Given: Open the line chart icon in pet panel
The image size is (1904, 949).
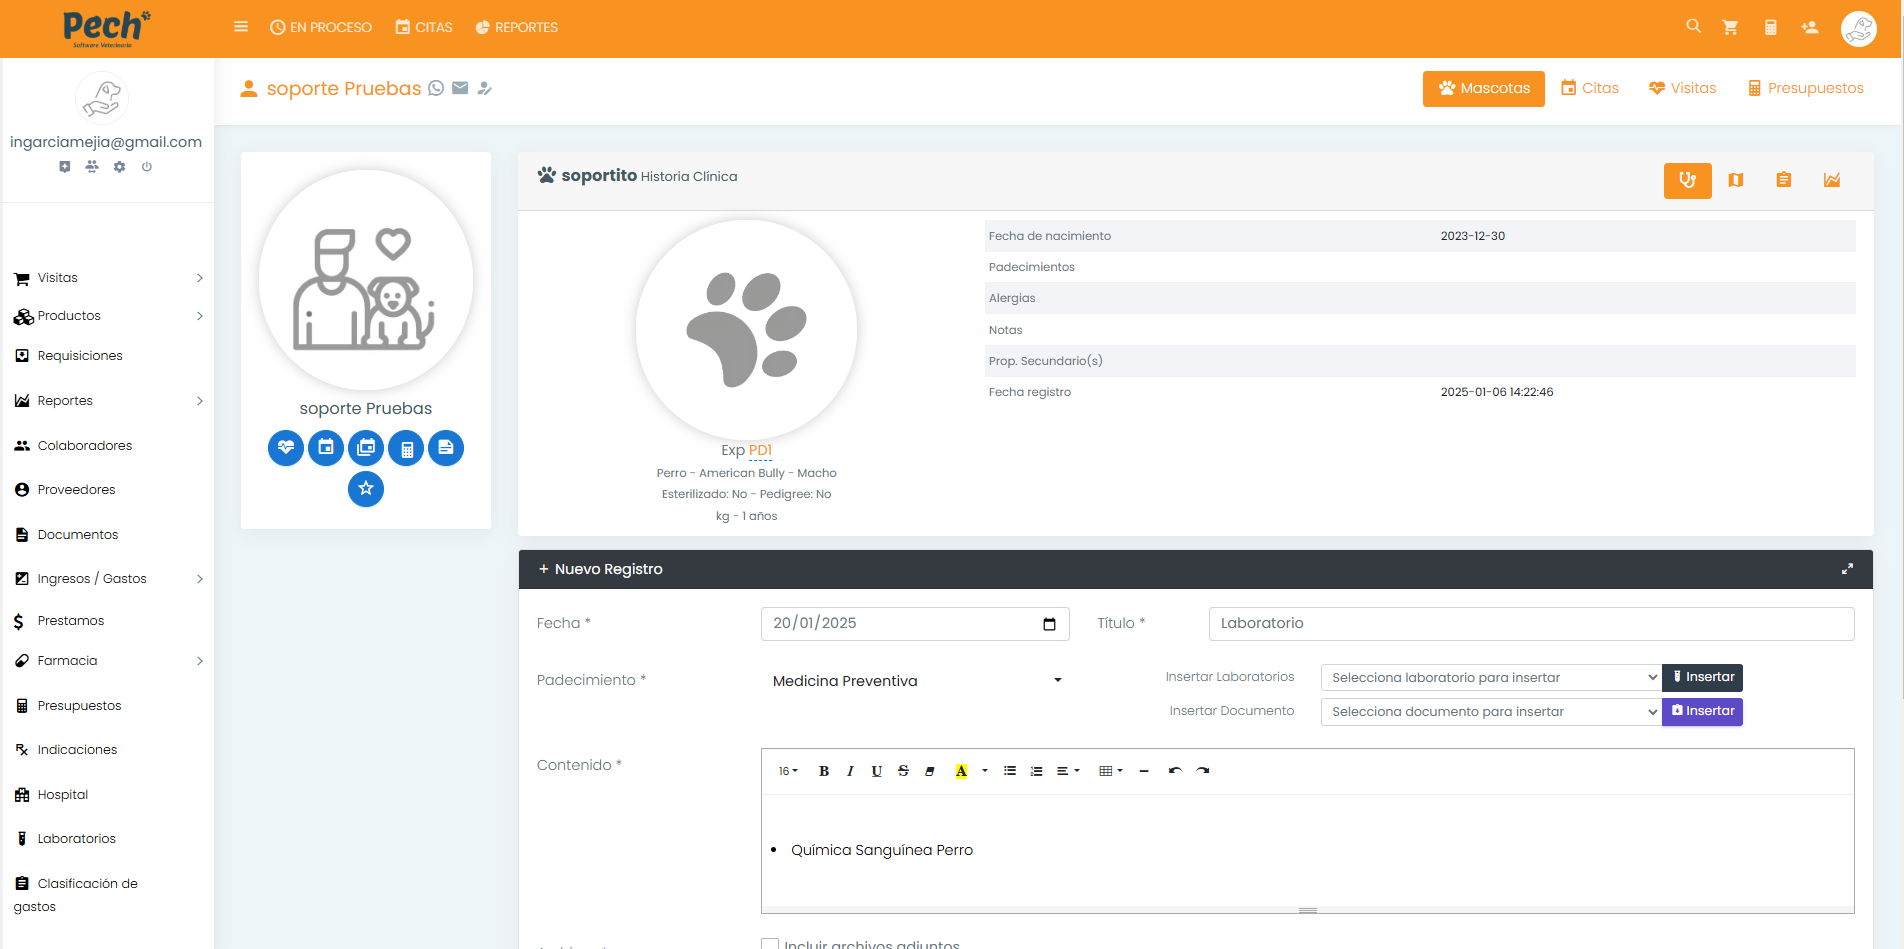Looking at the screenshot, I should [x=1831, y=180].
